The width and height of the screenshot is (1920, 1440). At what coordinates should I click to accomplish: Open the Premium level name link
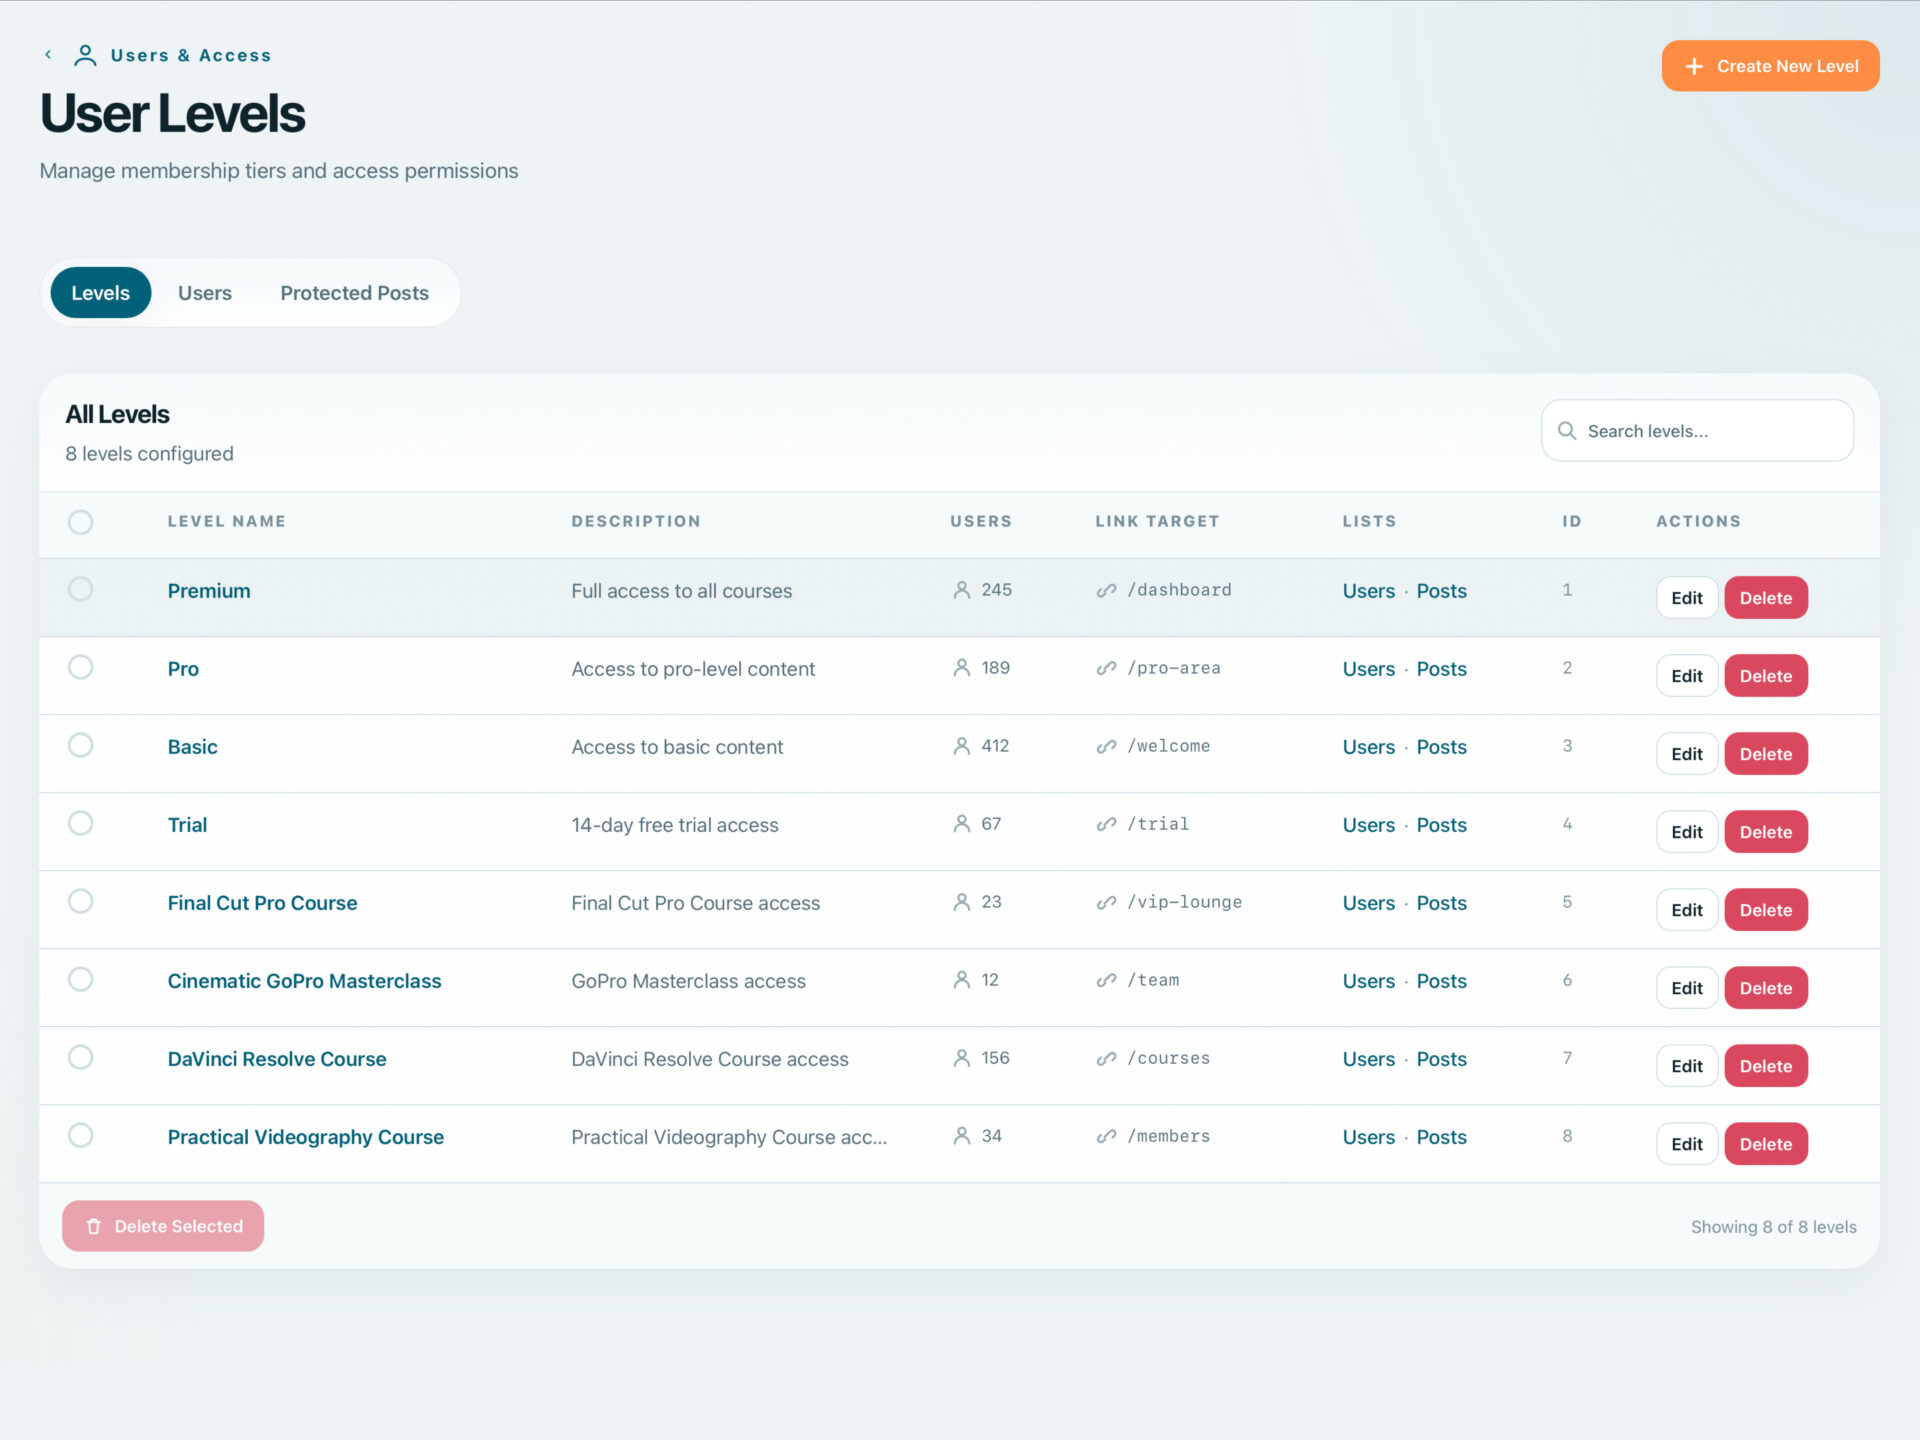pyautogui.click(x=209, y=591)
